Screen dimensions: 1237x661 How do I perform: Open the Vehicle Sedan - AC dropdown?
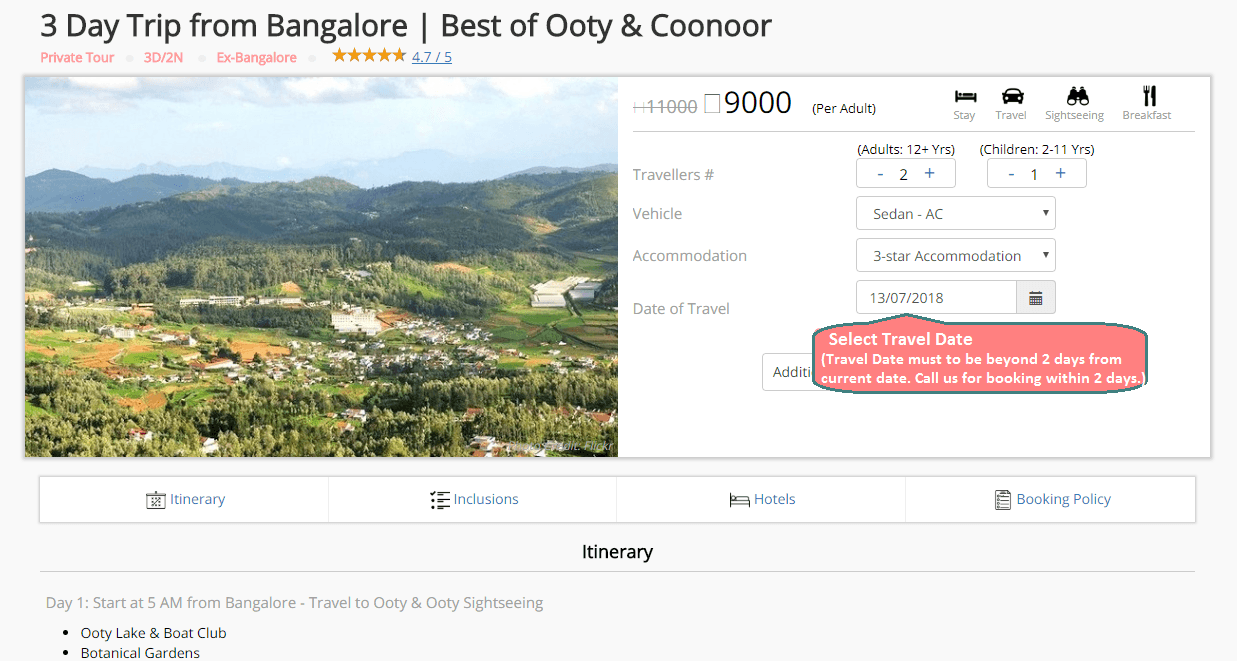955,214
